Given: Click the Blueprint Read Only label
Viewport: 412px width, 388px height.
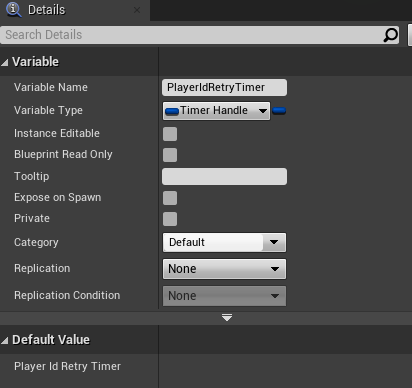Looking at the screenshot, I should [x=63, y=154].
